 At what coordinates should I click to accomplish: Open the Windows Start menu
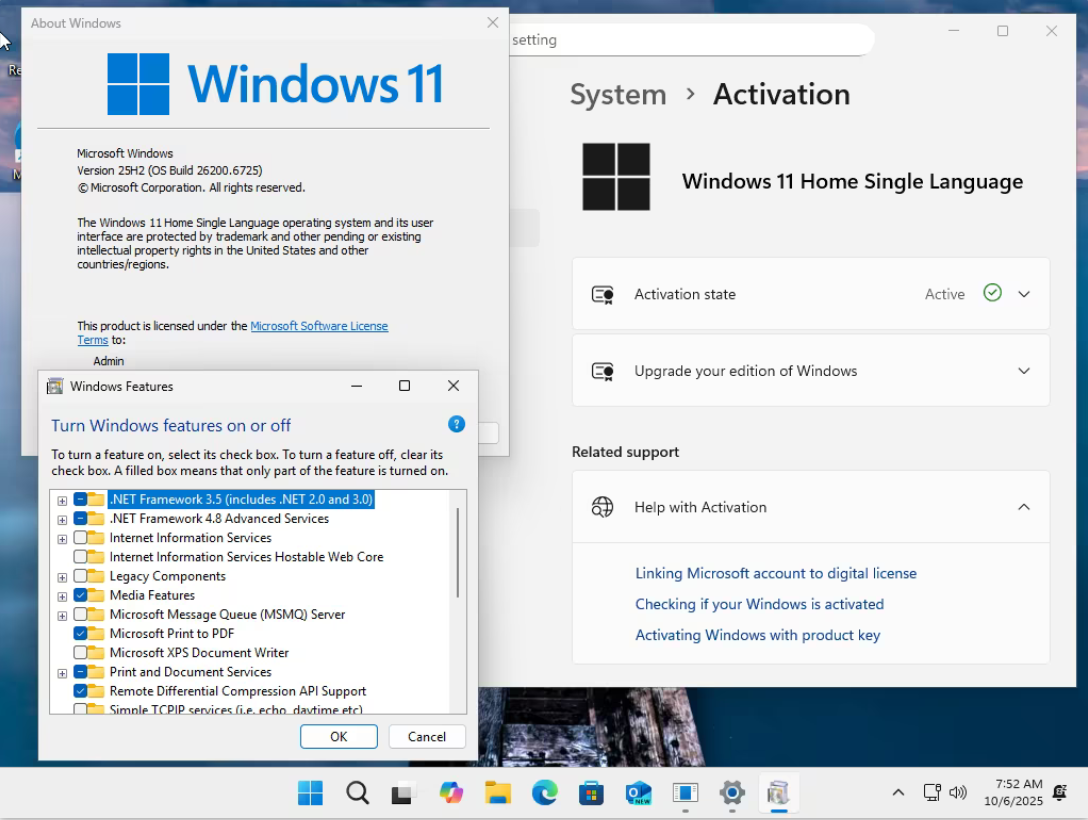[310, 793]
